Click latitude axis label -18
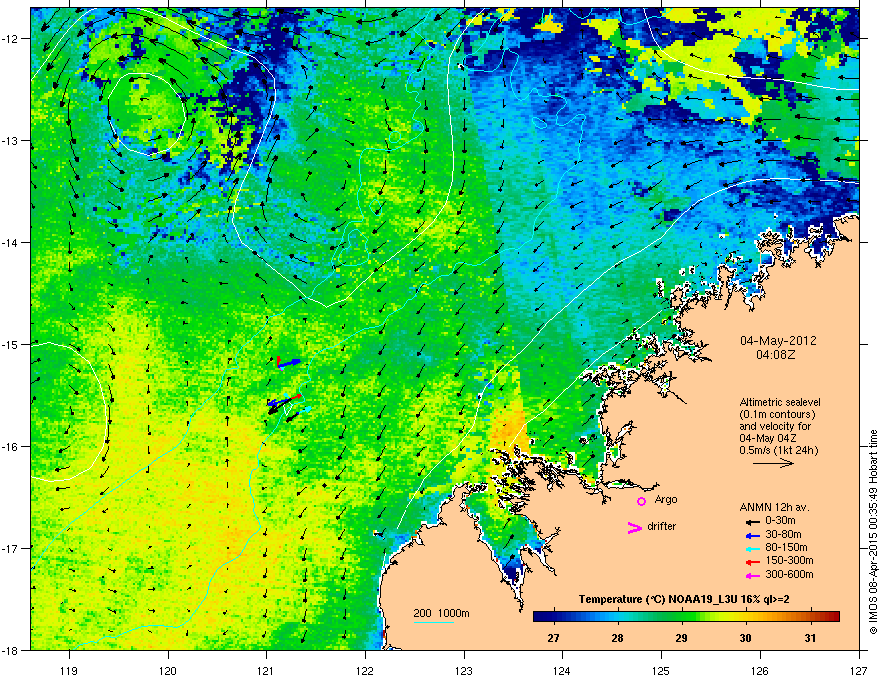Screen dimensions: 880x680 click(x=11, y=650)
